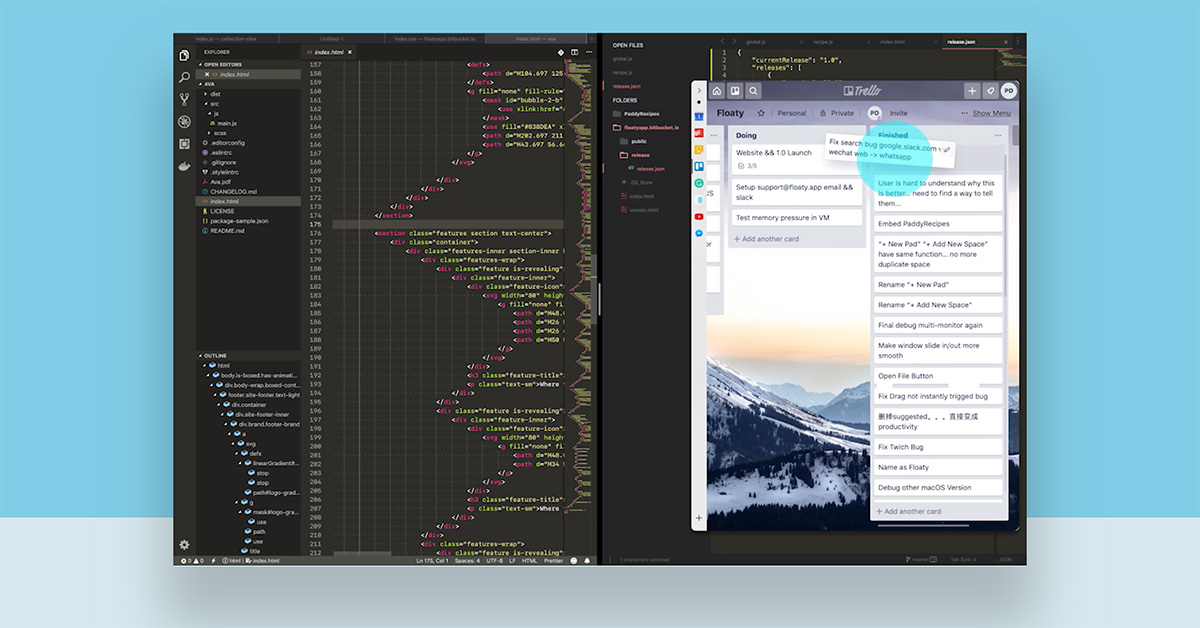Open Trello boards icon button

coord(734,90)
